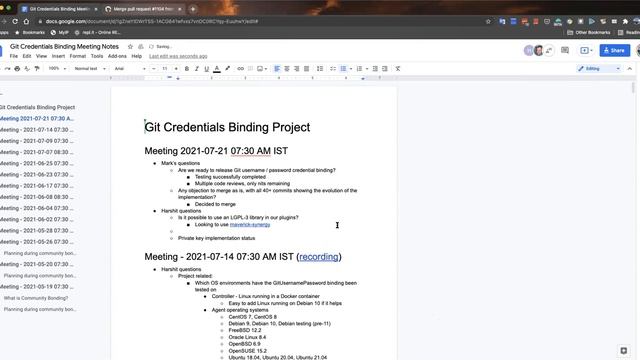Select outline item Meeting - 2021-06-25
Screen dimensions: 640x360
coord(37,163)
